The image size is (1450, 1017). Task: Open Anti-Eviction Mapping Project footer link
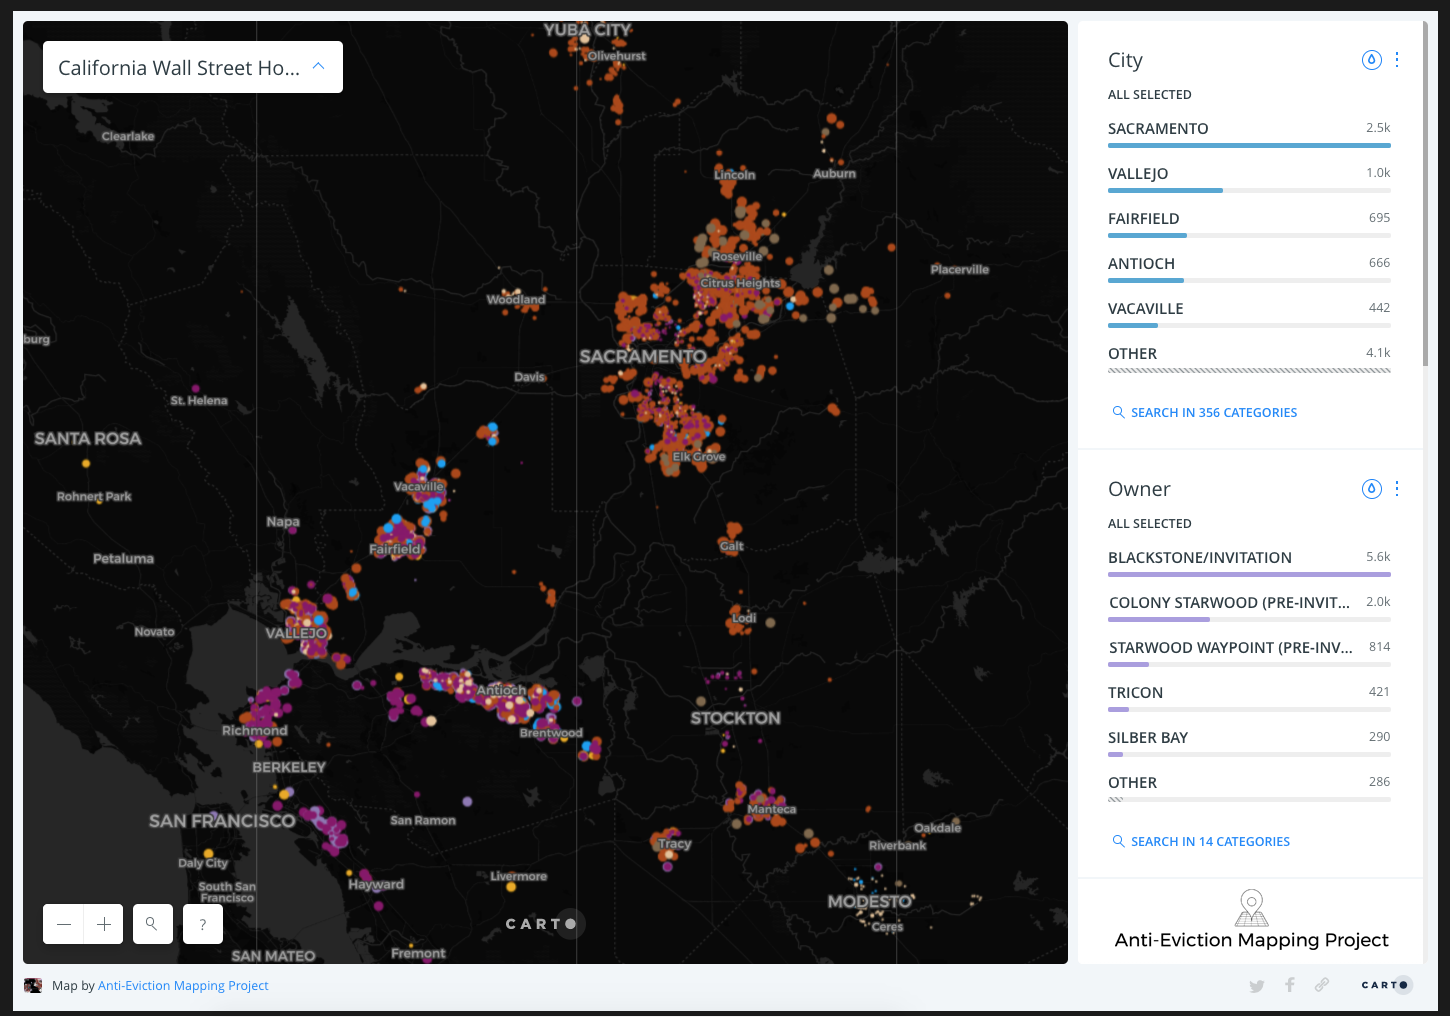pos(183,985)
